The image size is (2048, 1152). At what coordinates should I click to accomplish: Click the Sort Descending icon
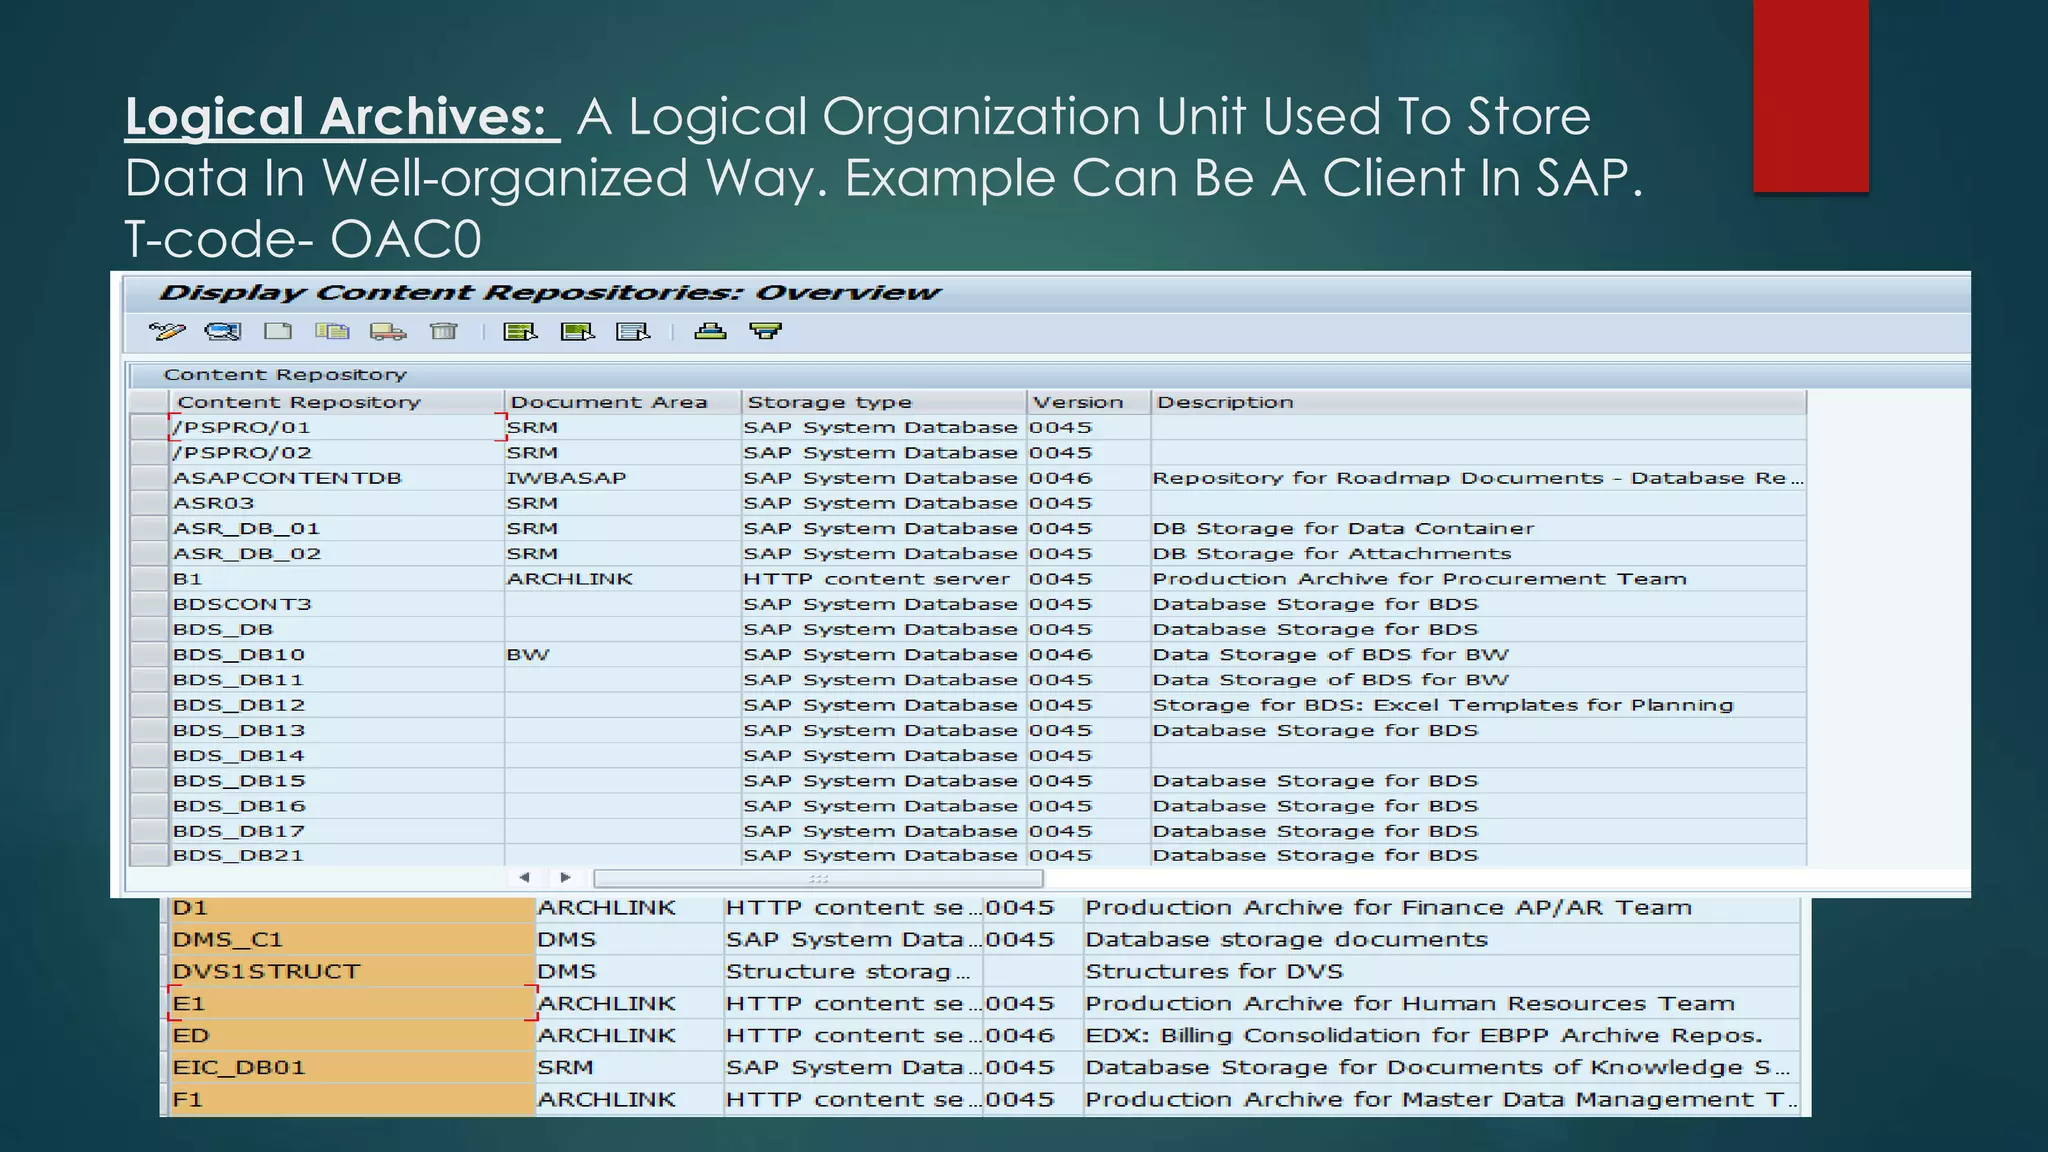[x=766, y=331]
